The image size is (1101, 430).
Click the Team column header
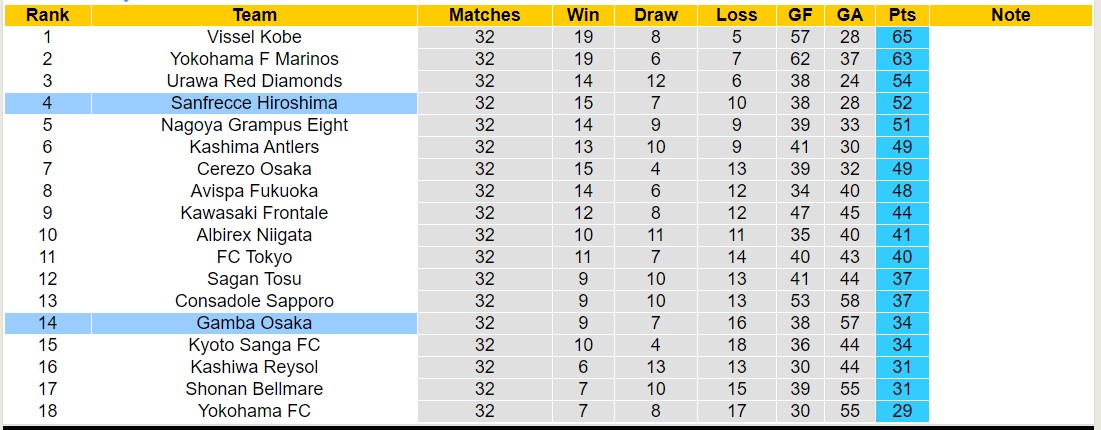click(x=254, y=15)
